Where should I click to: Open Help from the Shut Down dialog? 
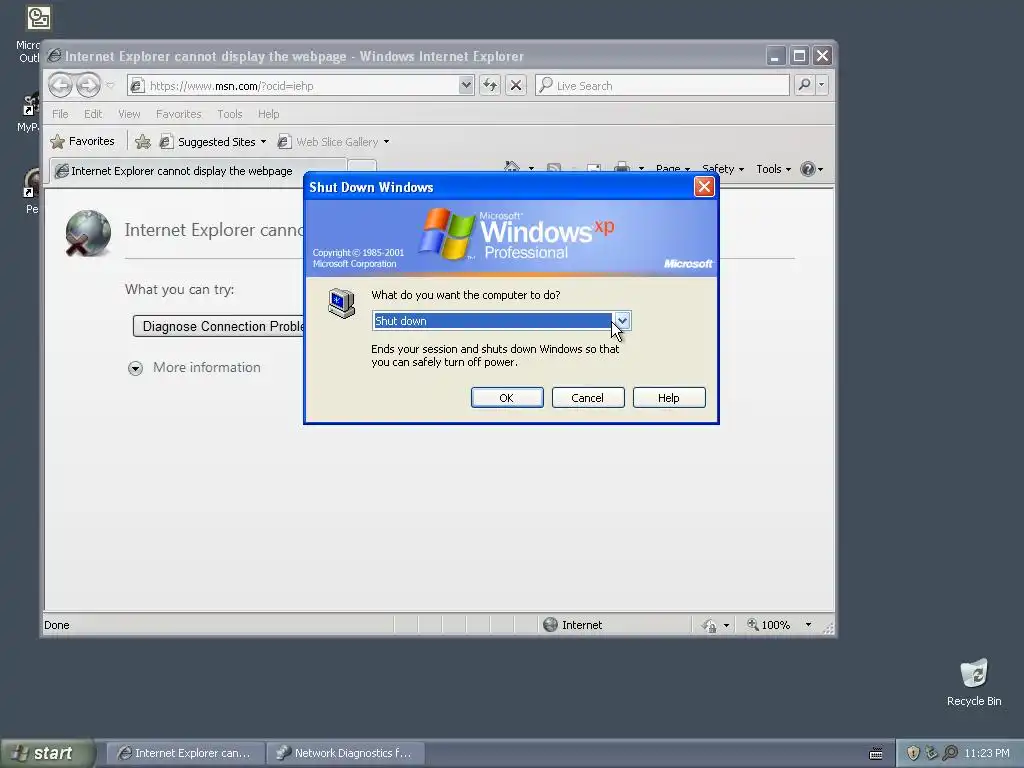point(669,398)
